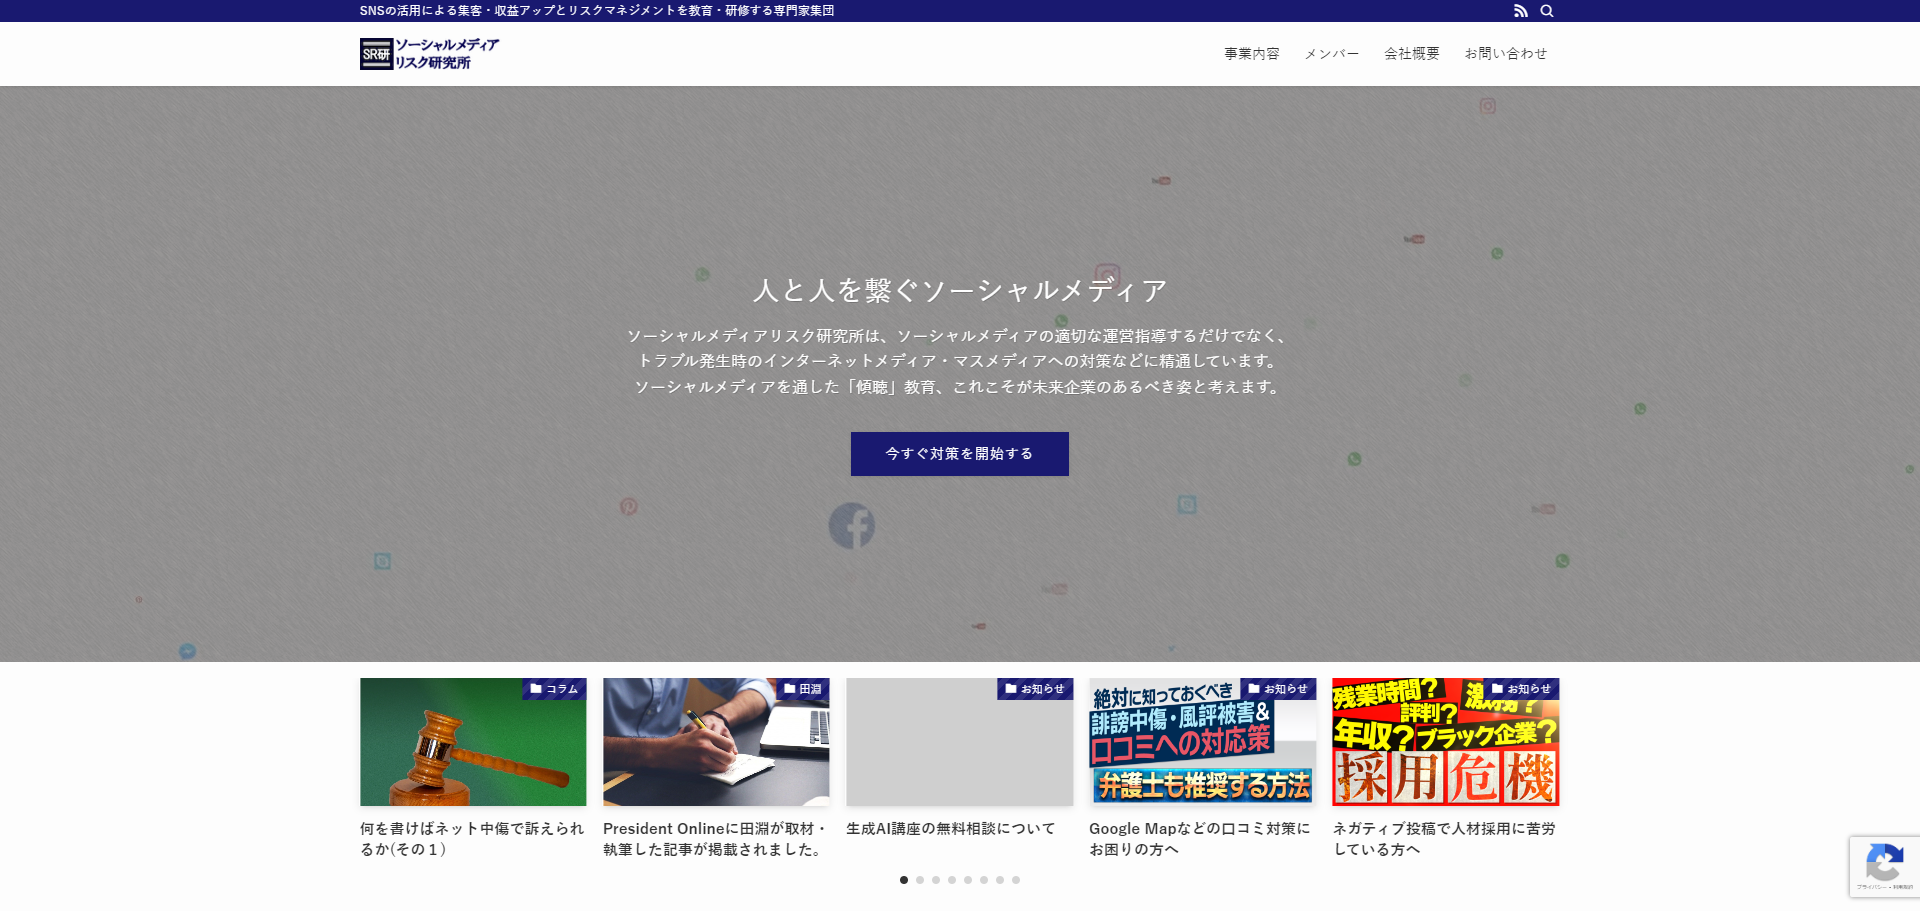
Task: Open the 会社概要 menu item
Action: pyautogui.click(x=1412, y=54)
